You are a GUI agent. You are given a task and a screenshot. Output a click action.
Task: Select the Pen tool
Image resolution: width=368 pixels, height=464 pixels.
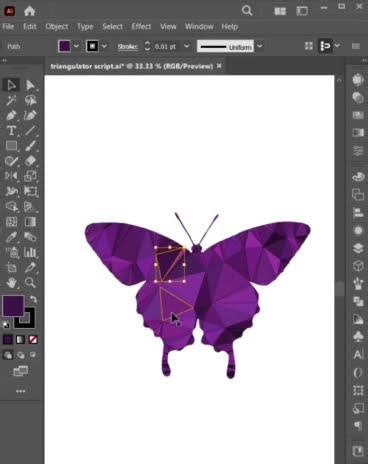pyautogui.click(x=11, y=116)
